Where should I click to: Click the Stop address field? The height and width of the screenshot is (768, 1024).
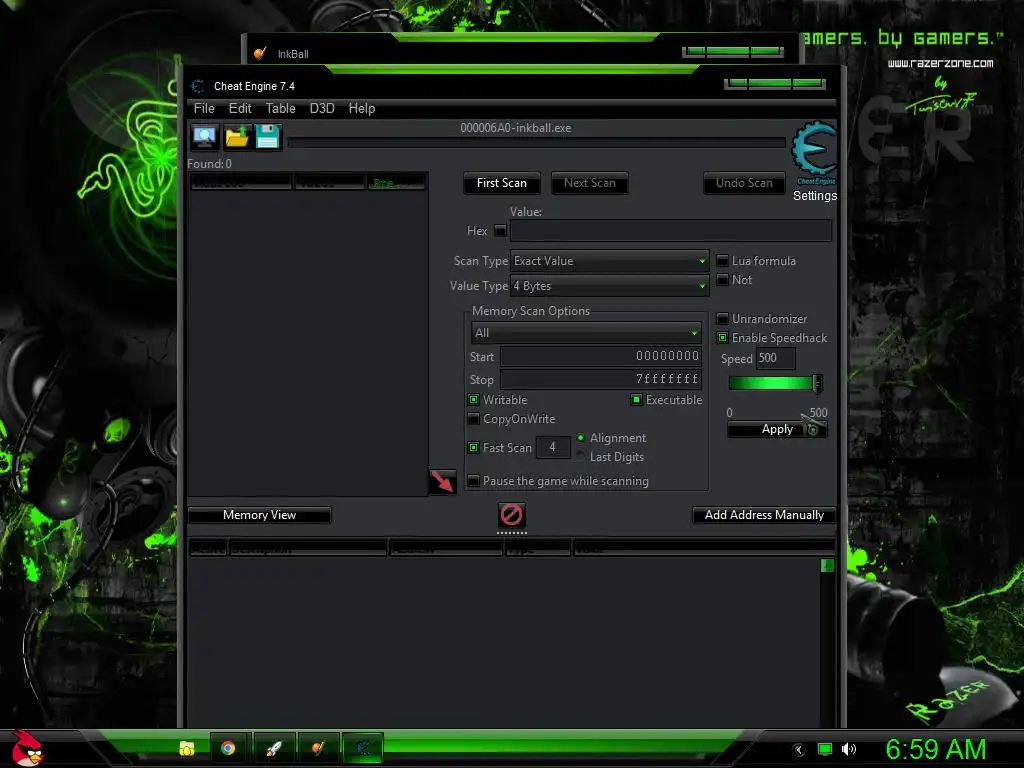tap(601, 379)
